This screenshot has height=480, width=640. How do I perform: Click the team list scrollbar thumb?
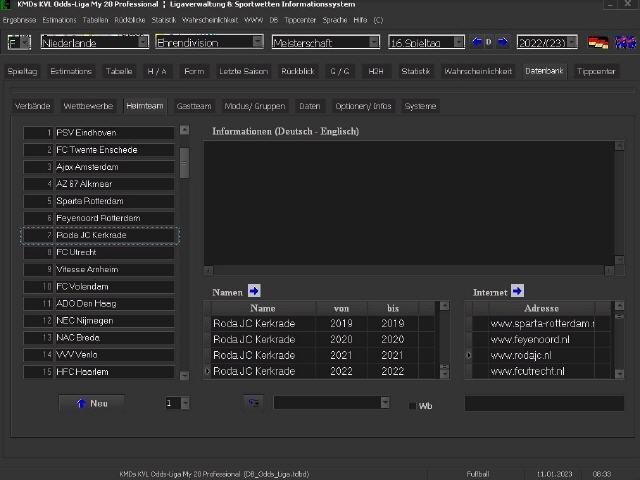[184, 163]
